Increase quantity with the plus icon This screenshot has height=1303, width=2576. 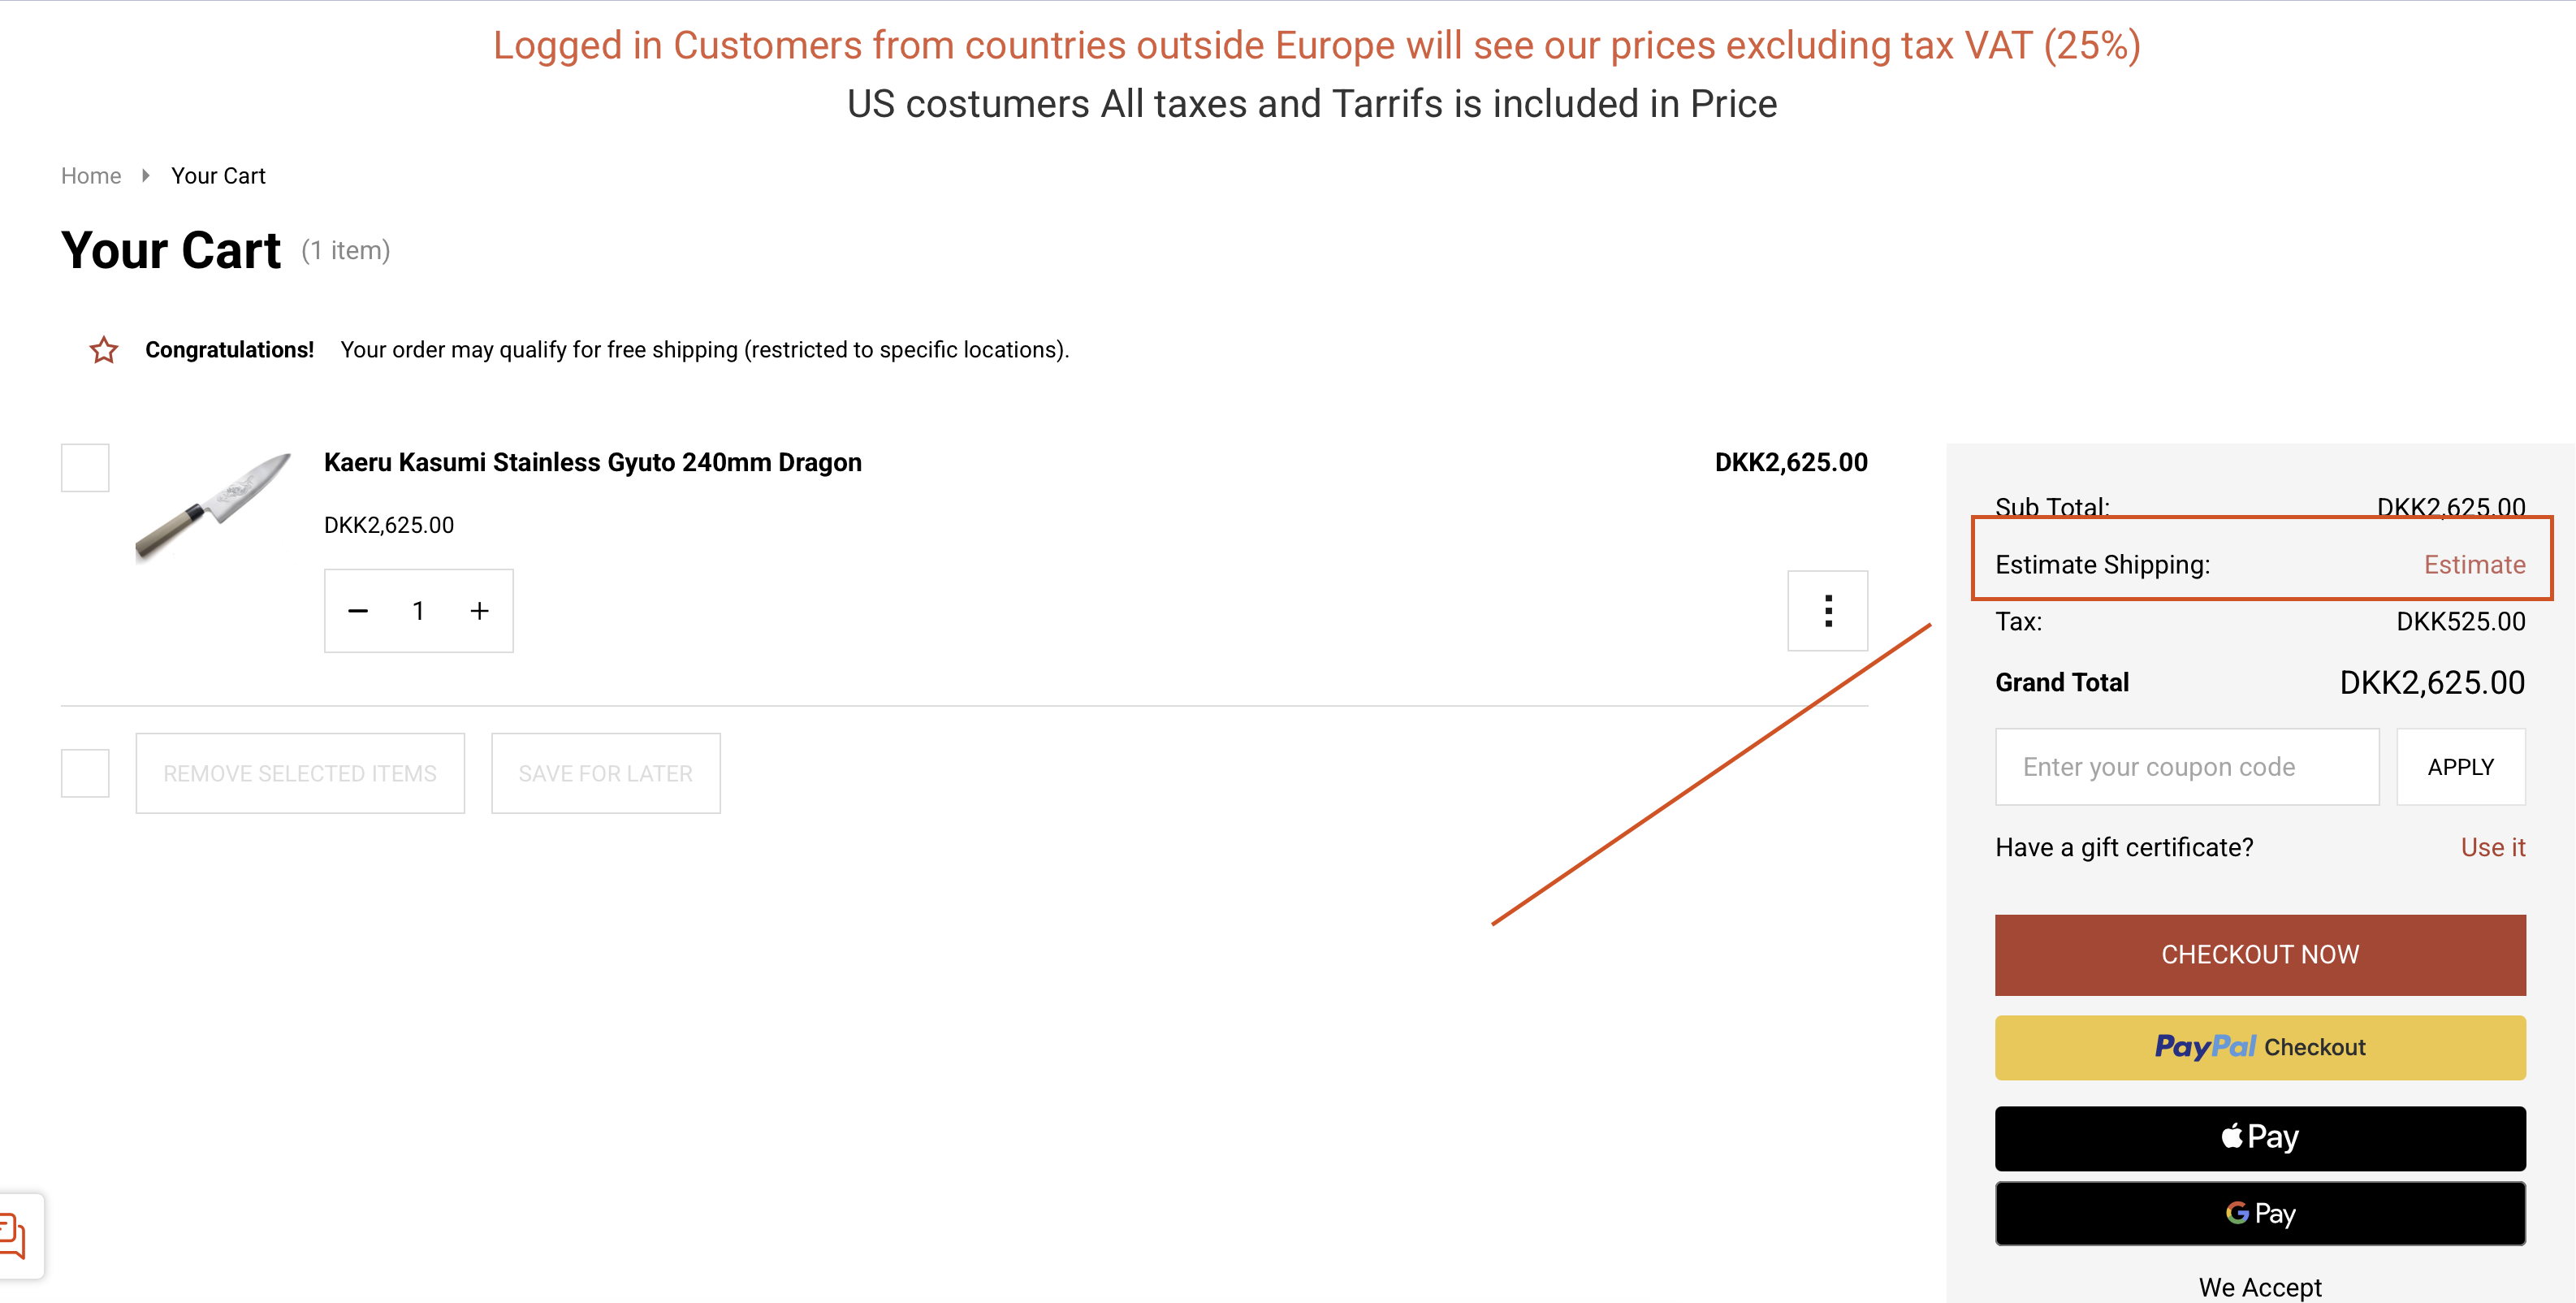click(480, 611)
